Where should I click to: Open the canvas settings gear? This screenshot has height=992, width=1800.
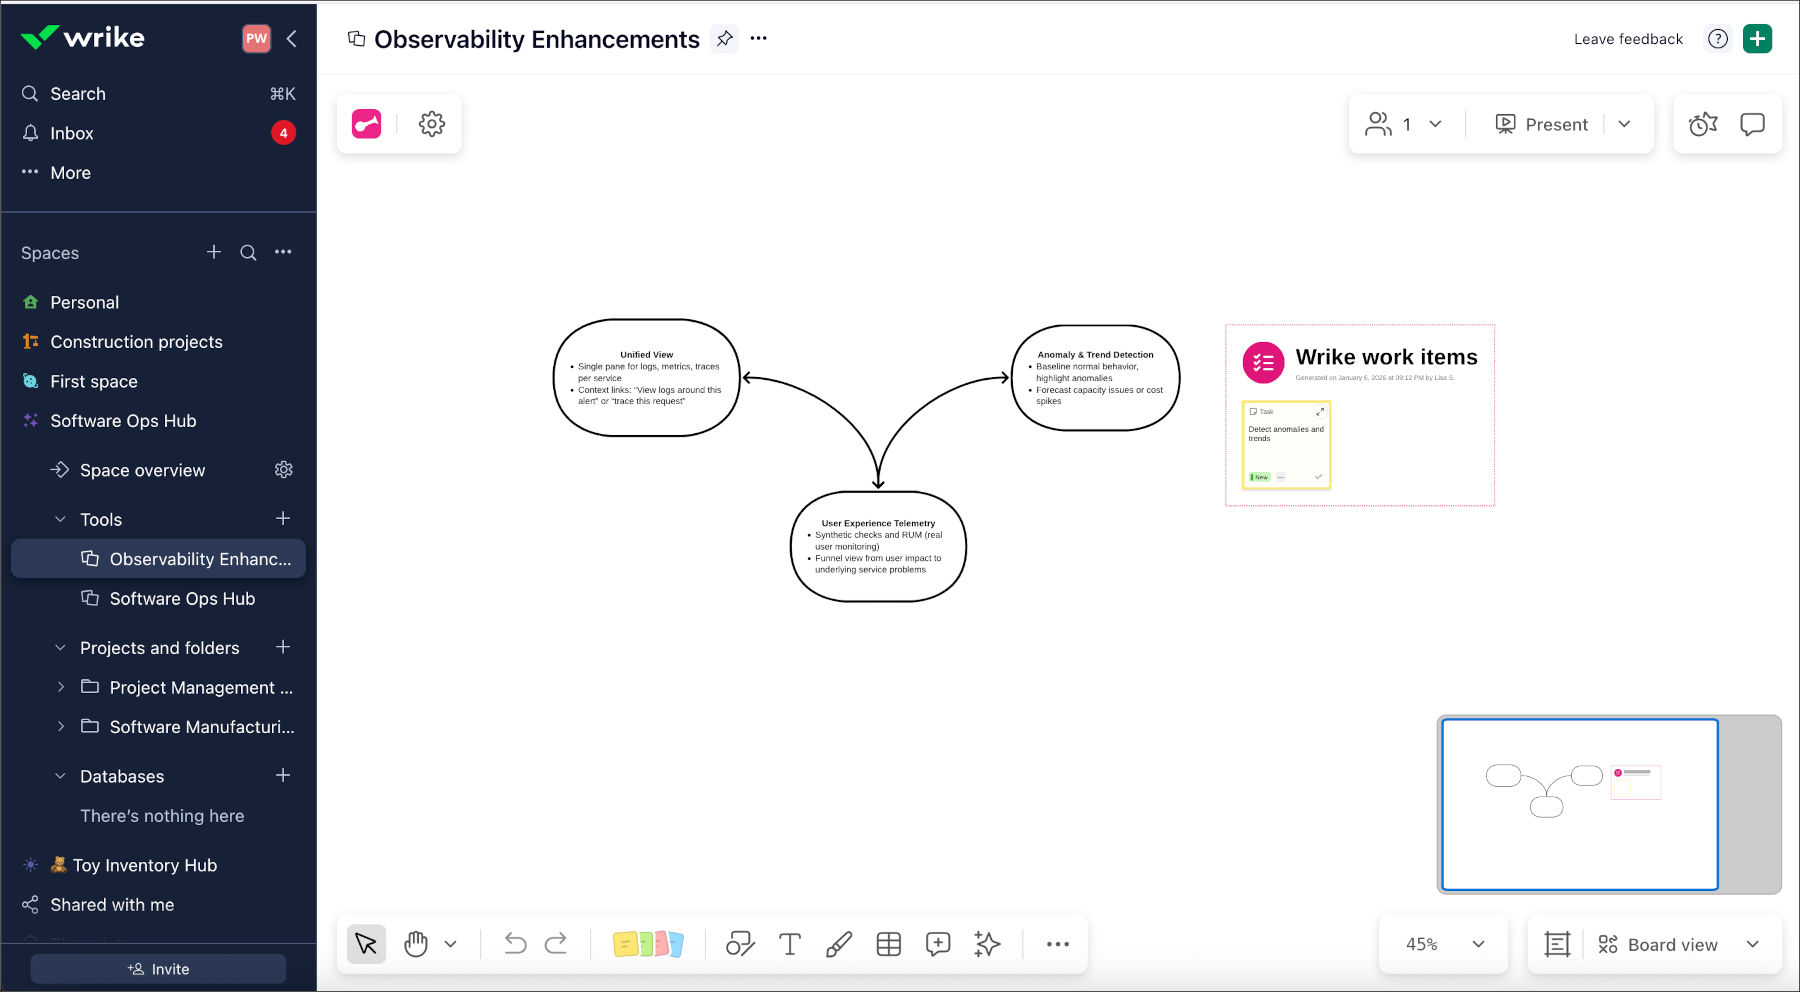pyautogui.click(x=431, y=123)
